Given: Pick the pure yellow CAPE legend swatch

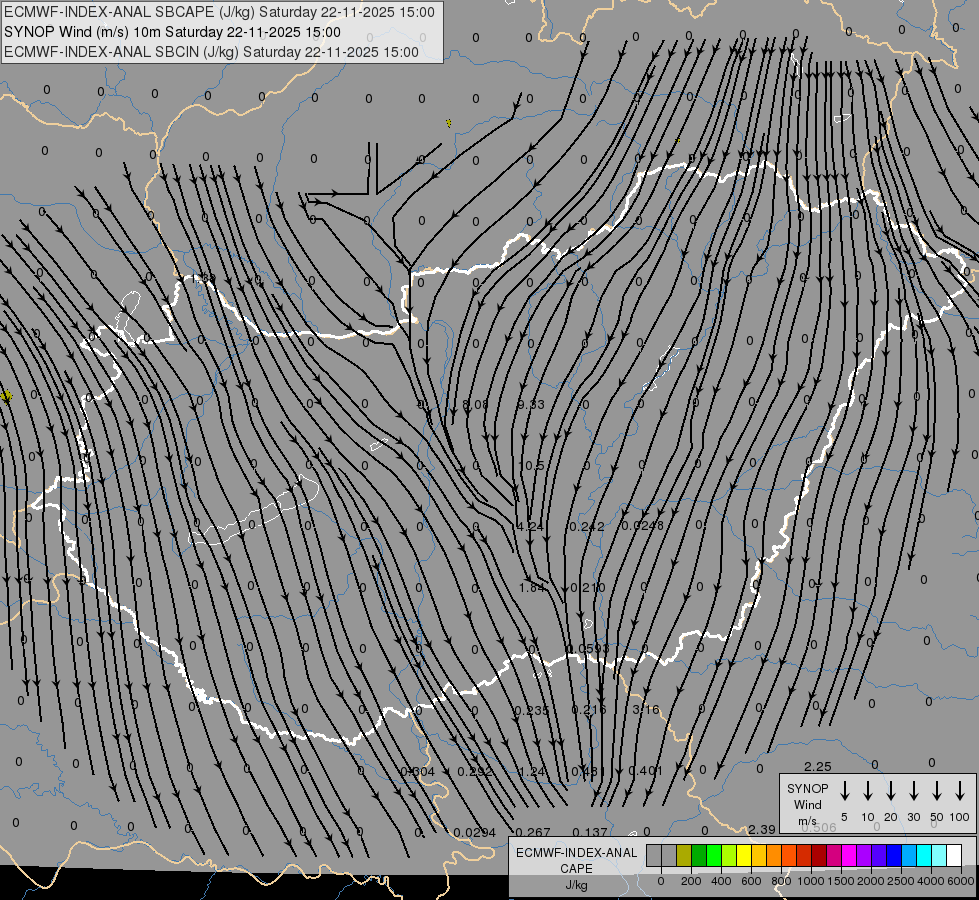Looking at the screenshot, I should coord(744,856).
